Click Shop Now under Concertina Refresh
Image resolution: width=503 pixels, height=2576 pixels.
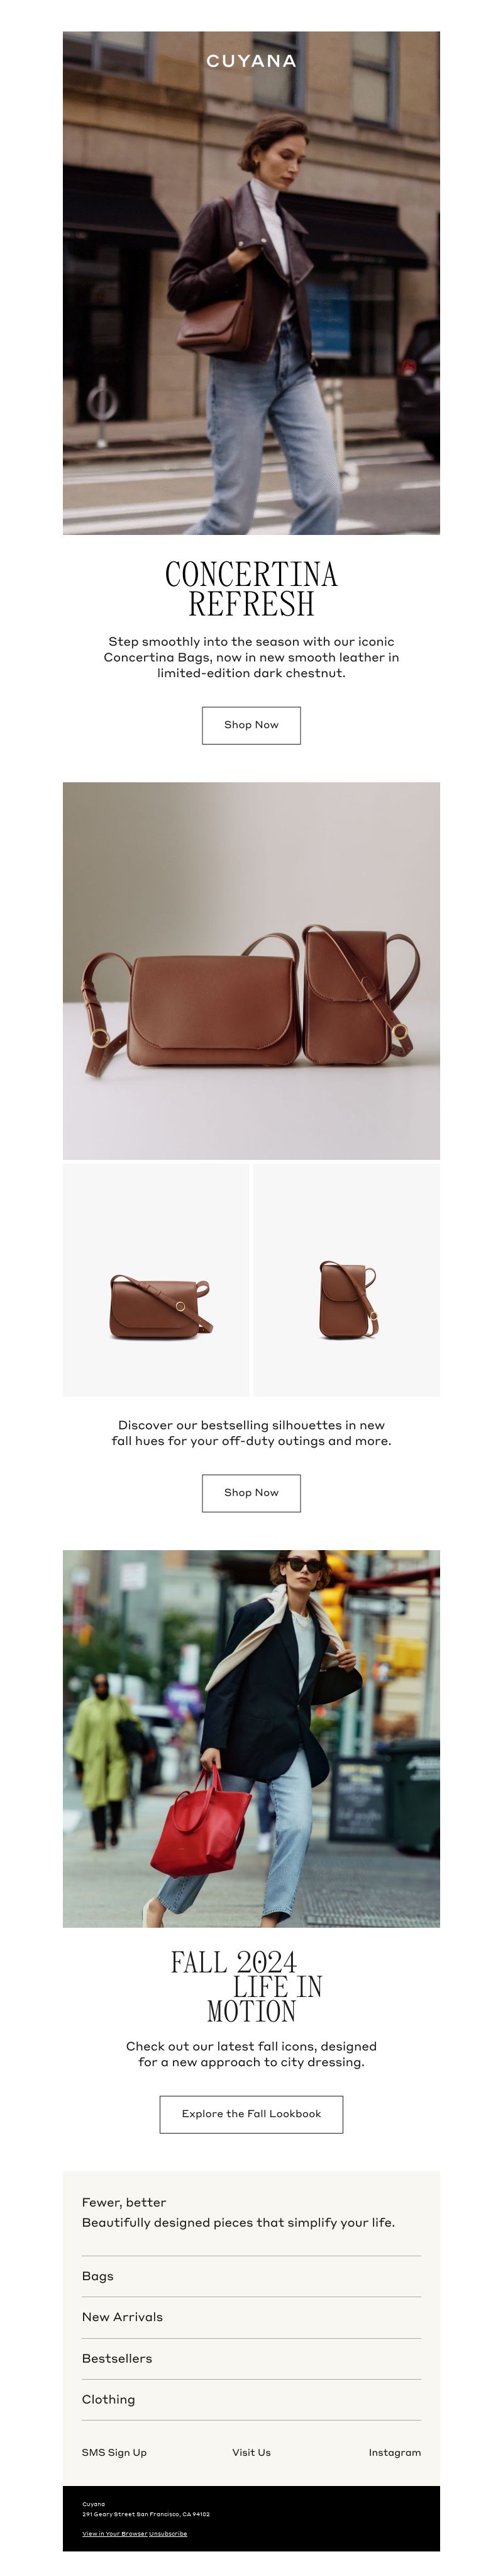point(251,725)
